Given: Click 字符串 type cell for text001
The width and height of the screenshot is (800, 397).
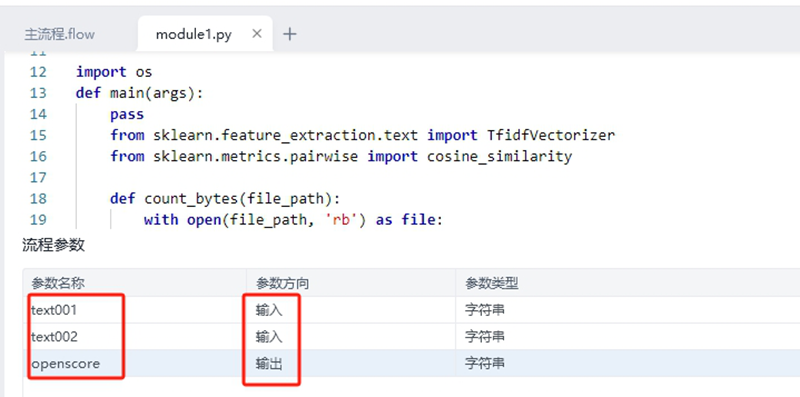Looking at the screenshot, I should [x=628, y=310].
